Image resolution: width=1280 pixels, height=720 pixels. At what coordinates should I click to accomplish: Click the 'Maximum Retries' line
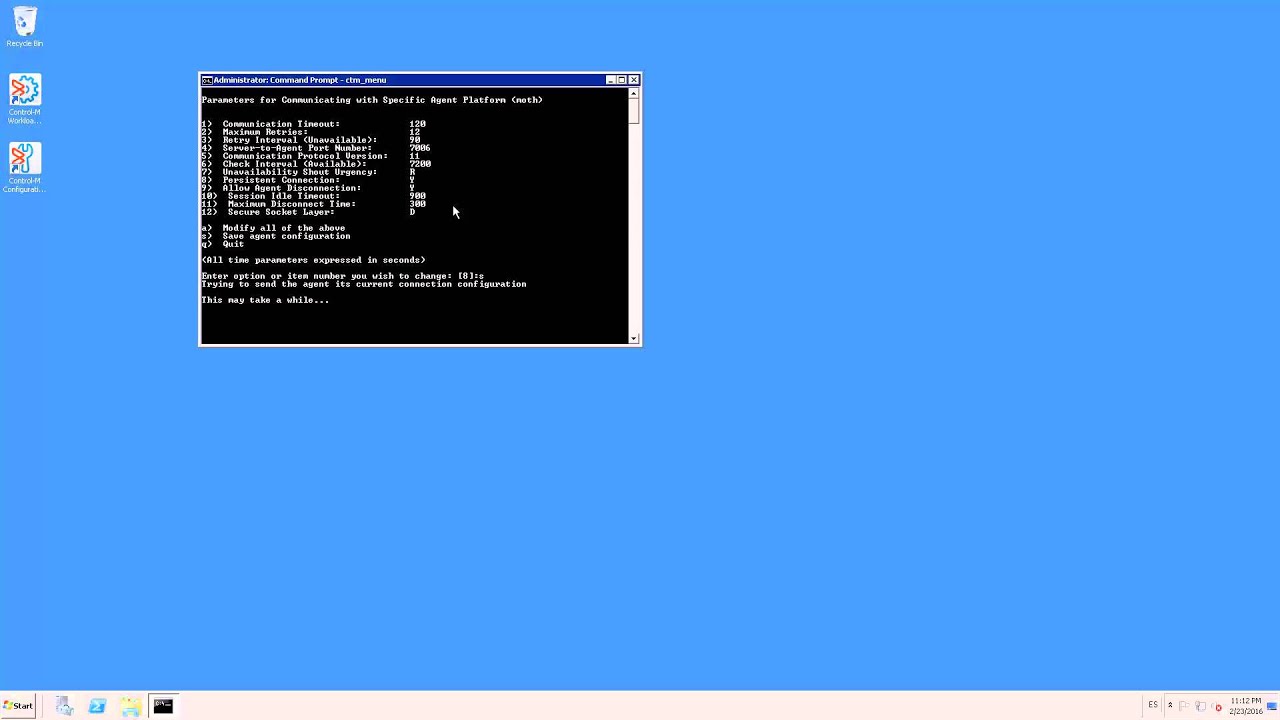coord(310,132)
